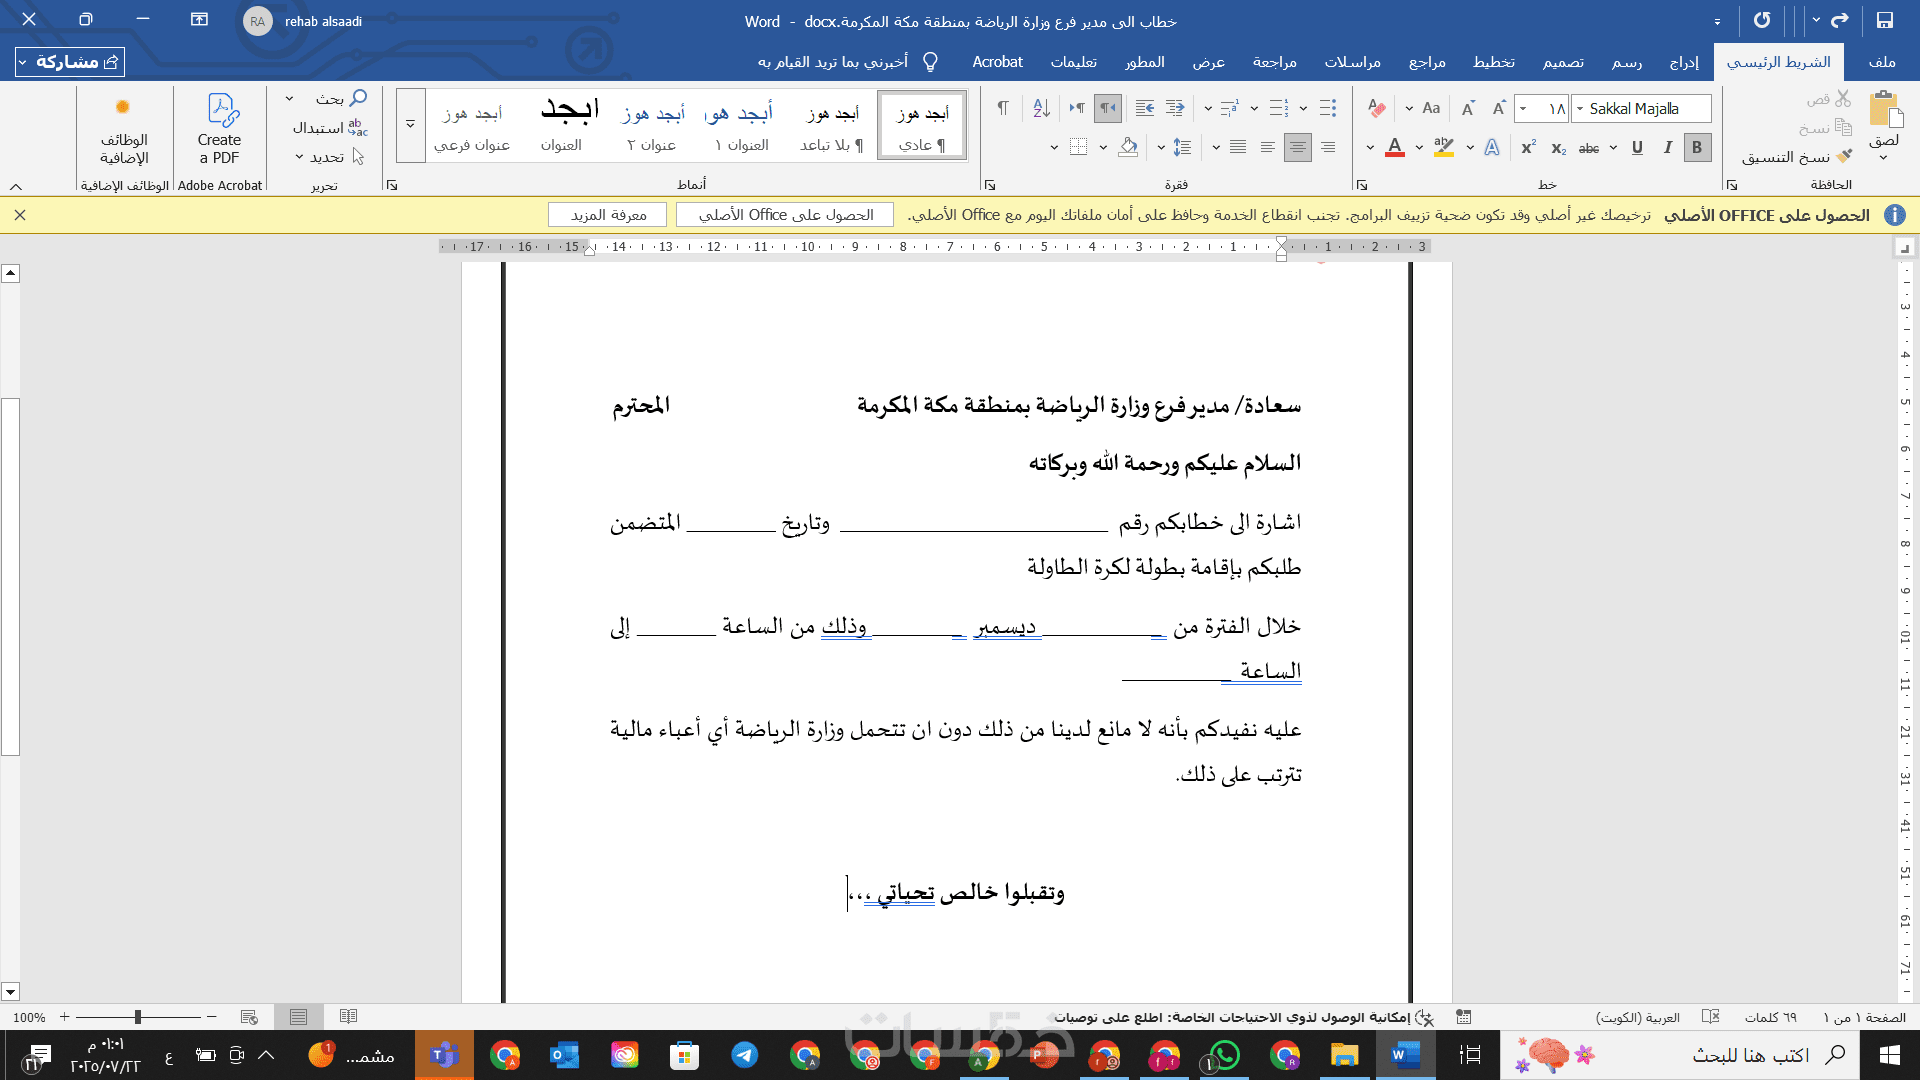Expand the styles gallery more arrow
The width and height of the screenshot is (1920, 1080).
[x=410, y=126]
